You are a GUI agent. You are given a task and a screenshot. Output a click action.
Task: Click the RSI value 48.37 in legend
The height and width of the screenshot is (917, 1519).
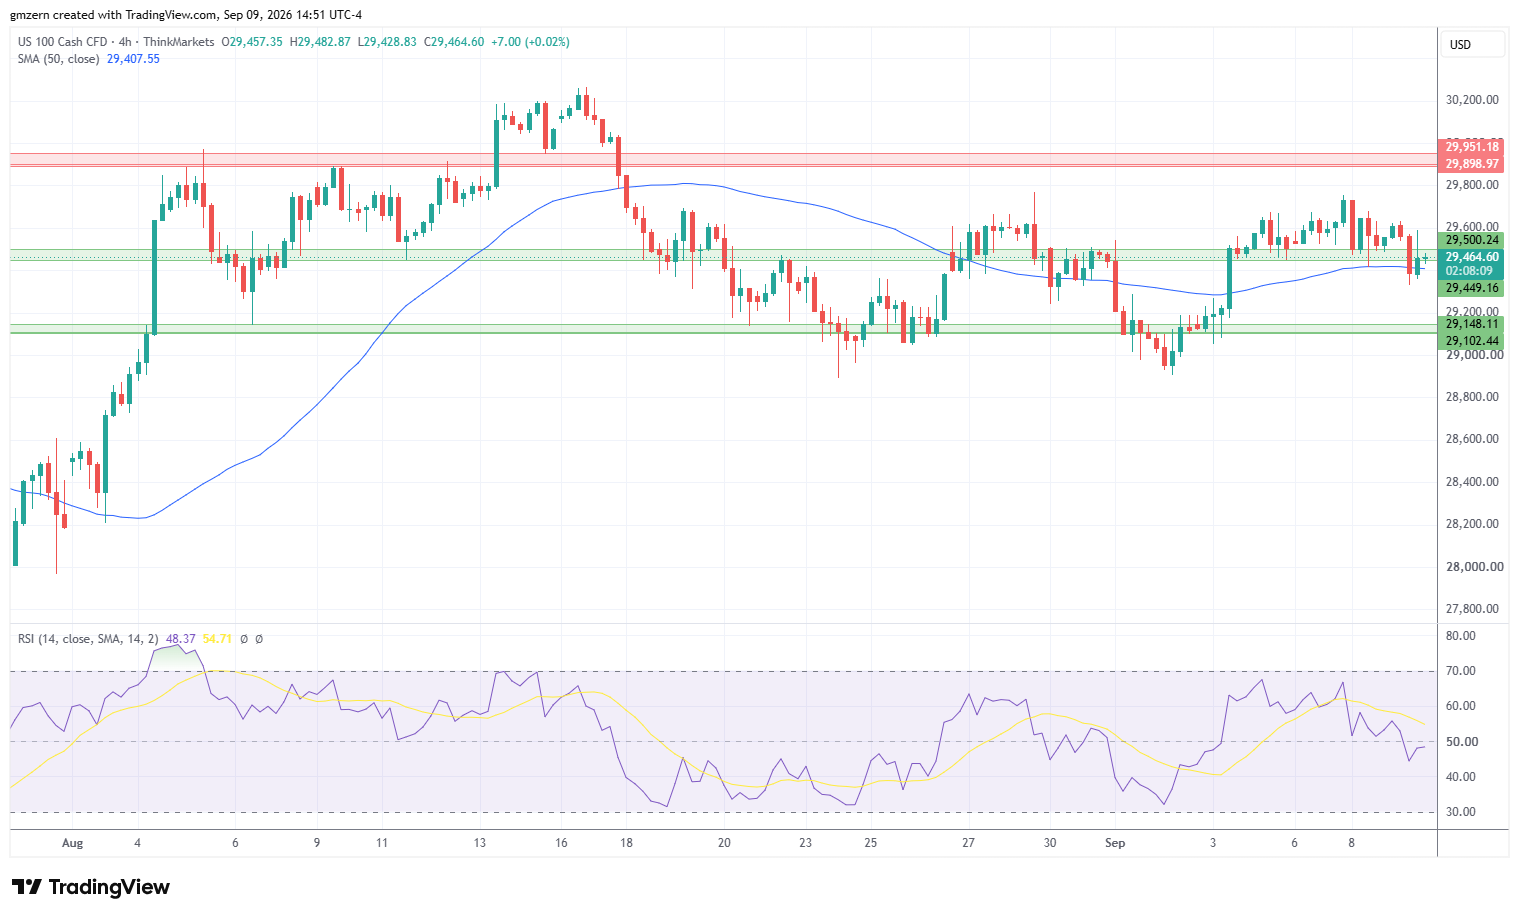click(181, 639)
